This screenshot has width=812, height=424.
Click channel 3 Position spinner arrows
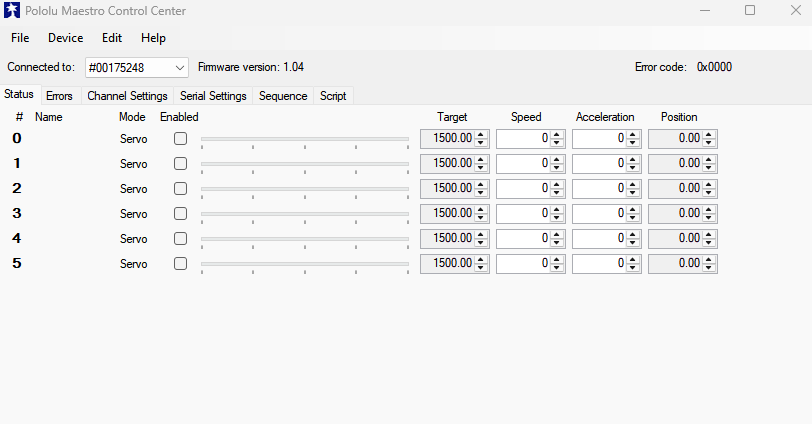pos(709,213)
